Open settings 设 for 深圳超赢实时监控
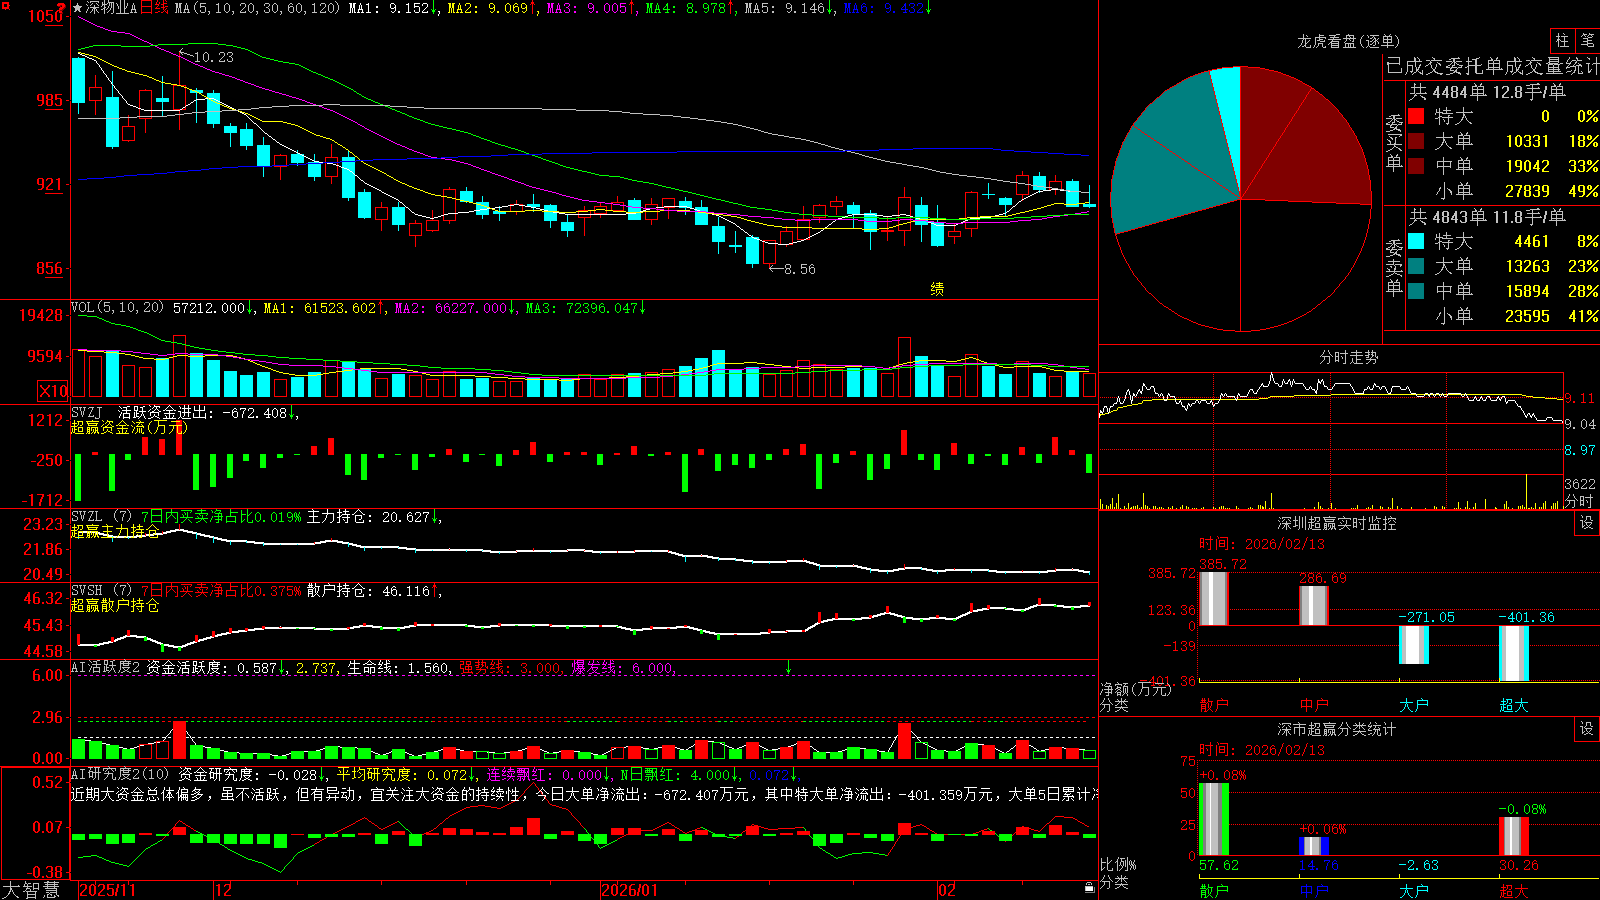The image size is (1600, 900). point(1587,523)
